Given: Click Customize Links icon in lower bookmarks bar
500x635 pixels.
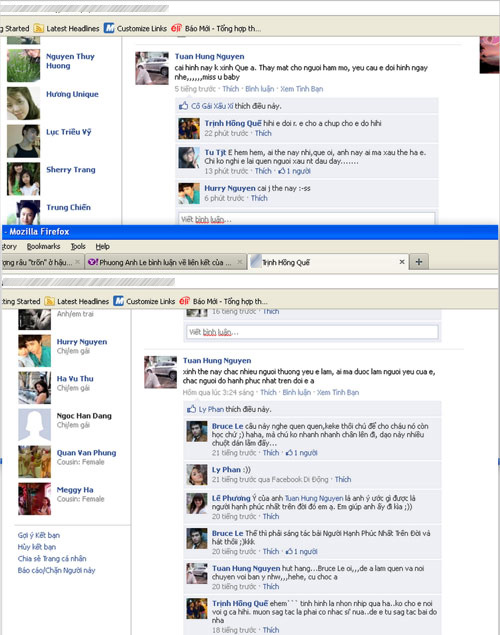Looking at the screenshot, I should (x=119, y=301).
